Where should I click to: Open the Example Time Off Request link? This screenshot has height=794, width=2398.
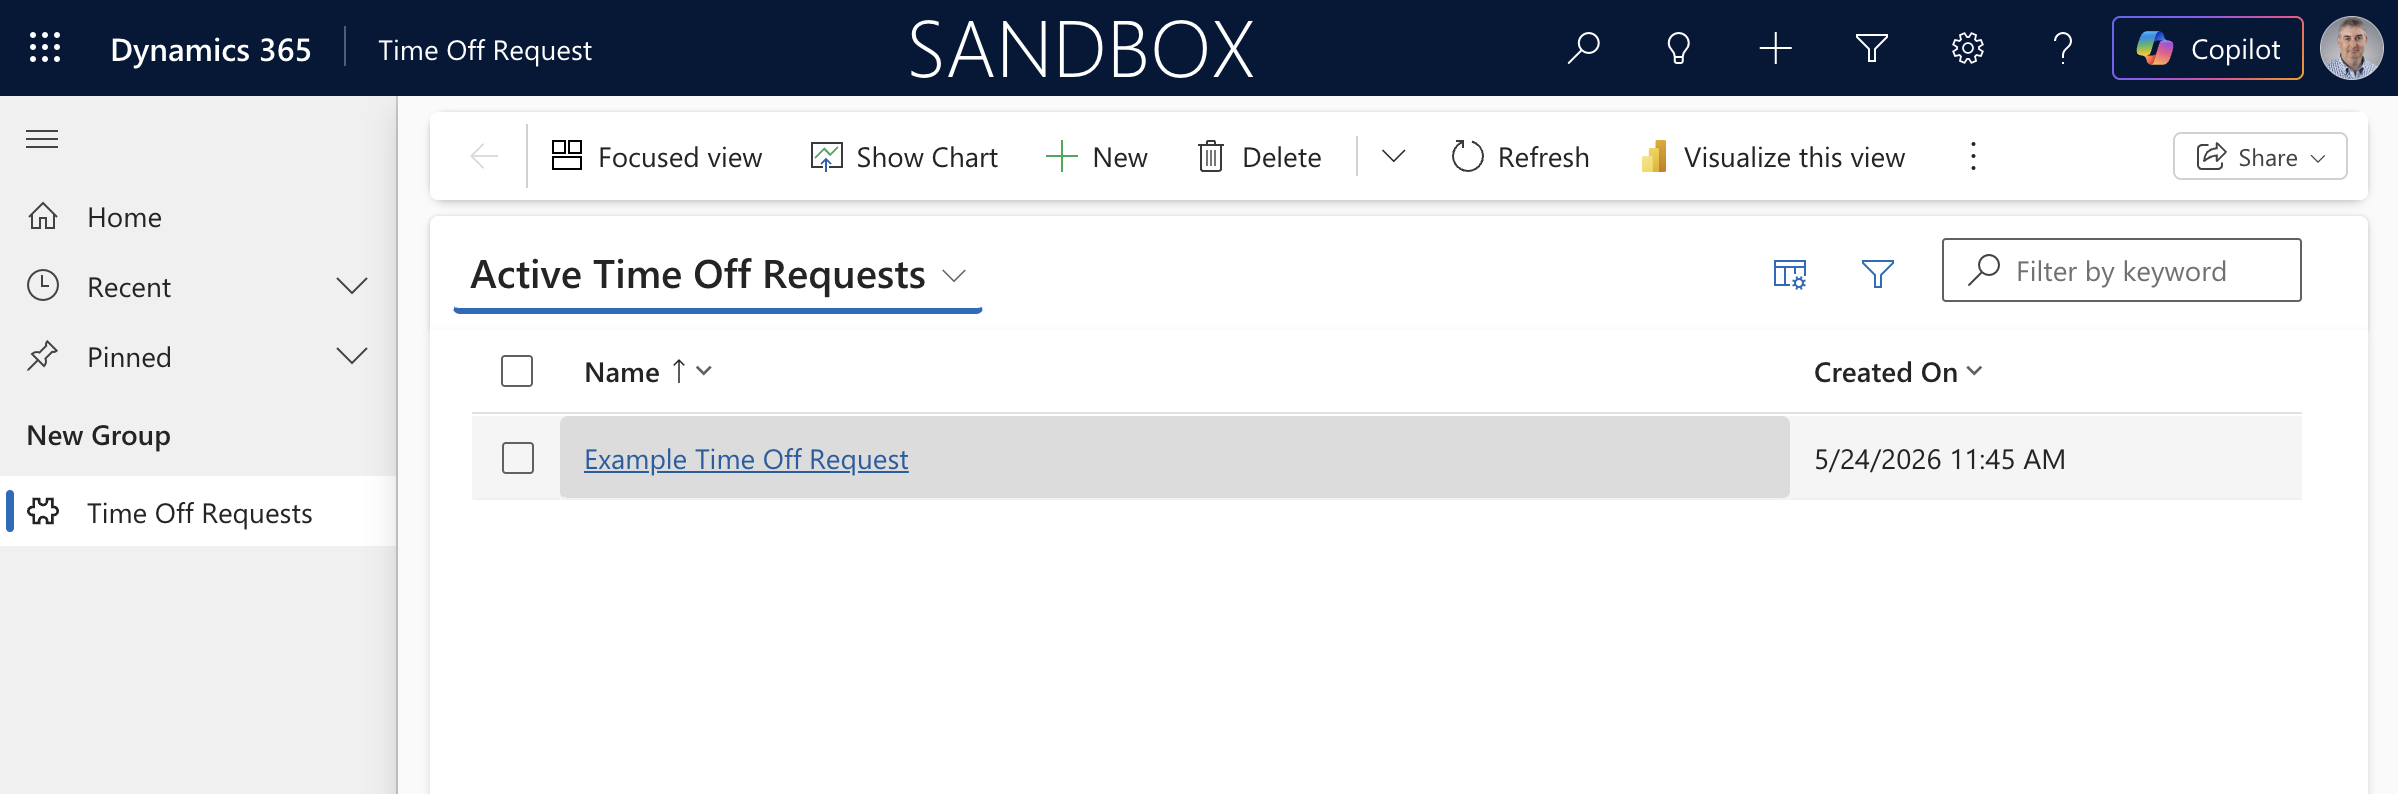(746, 459)
